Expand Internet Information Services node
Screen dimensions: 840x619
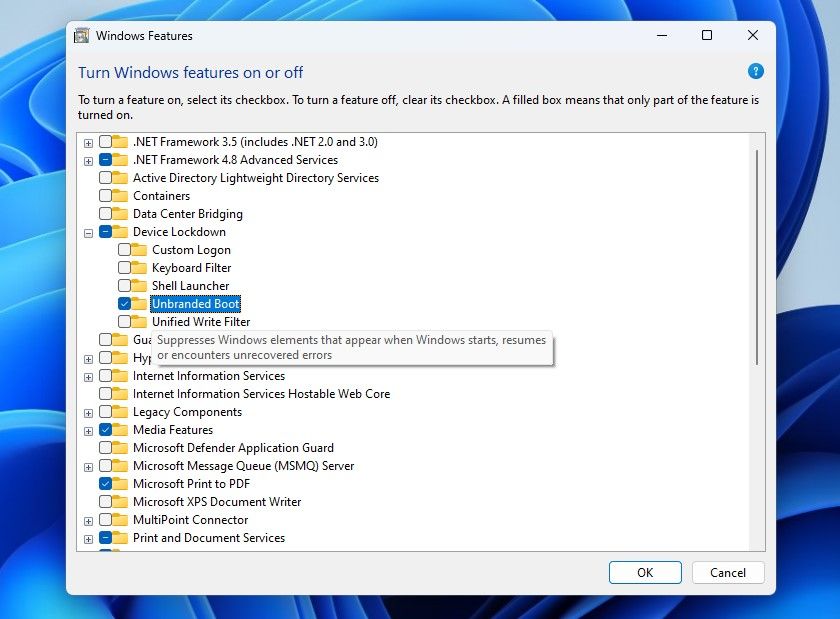pos(89,376)
